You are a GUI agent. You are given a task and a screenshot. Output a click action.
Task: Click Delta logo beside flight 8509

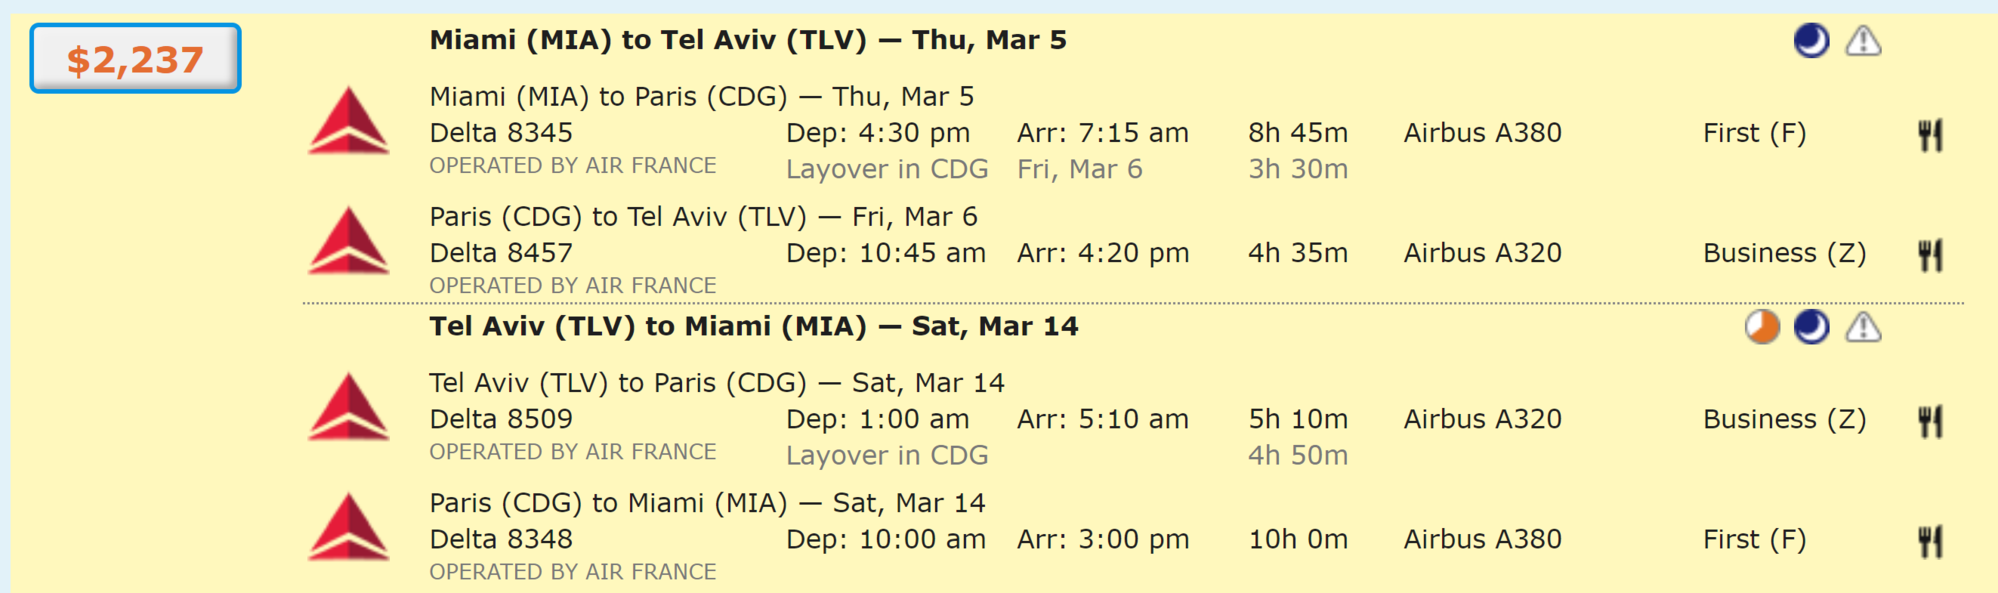click(x=348, y=408)
